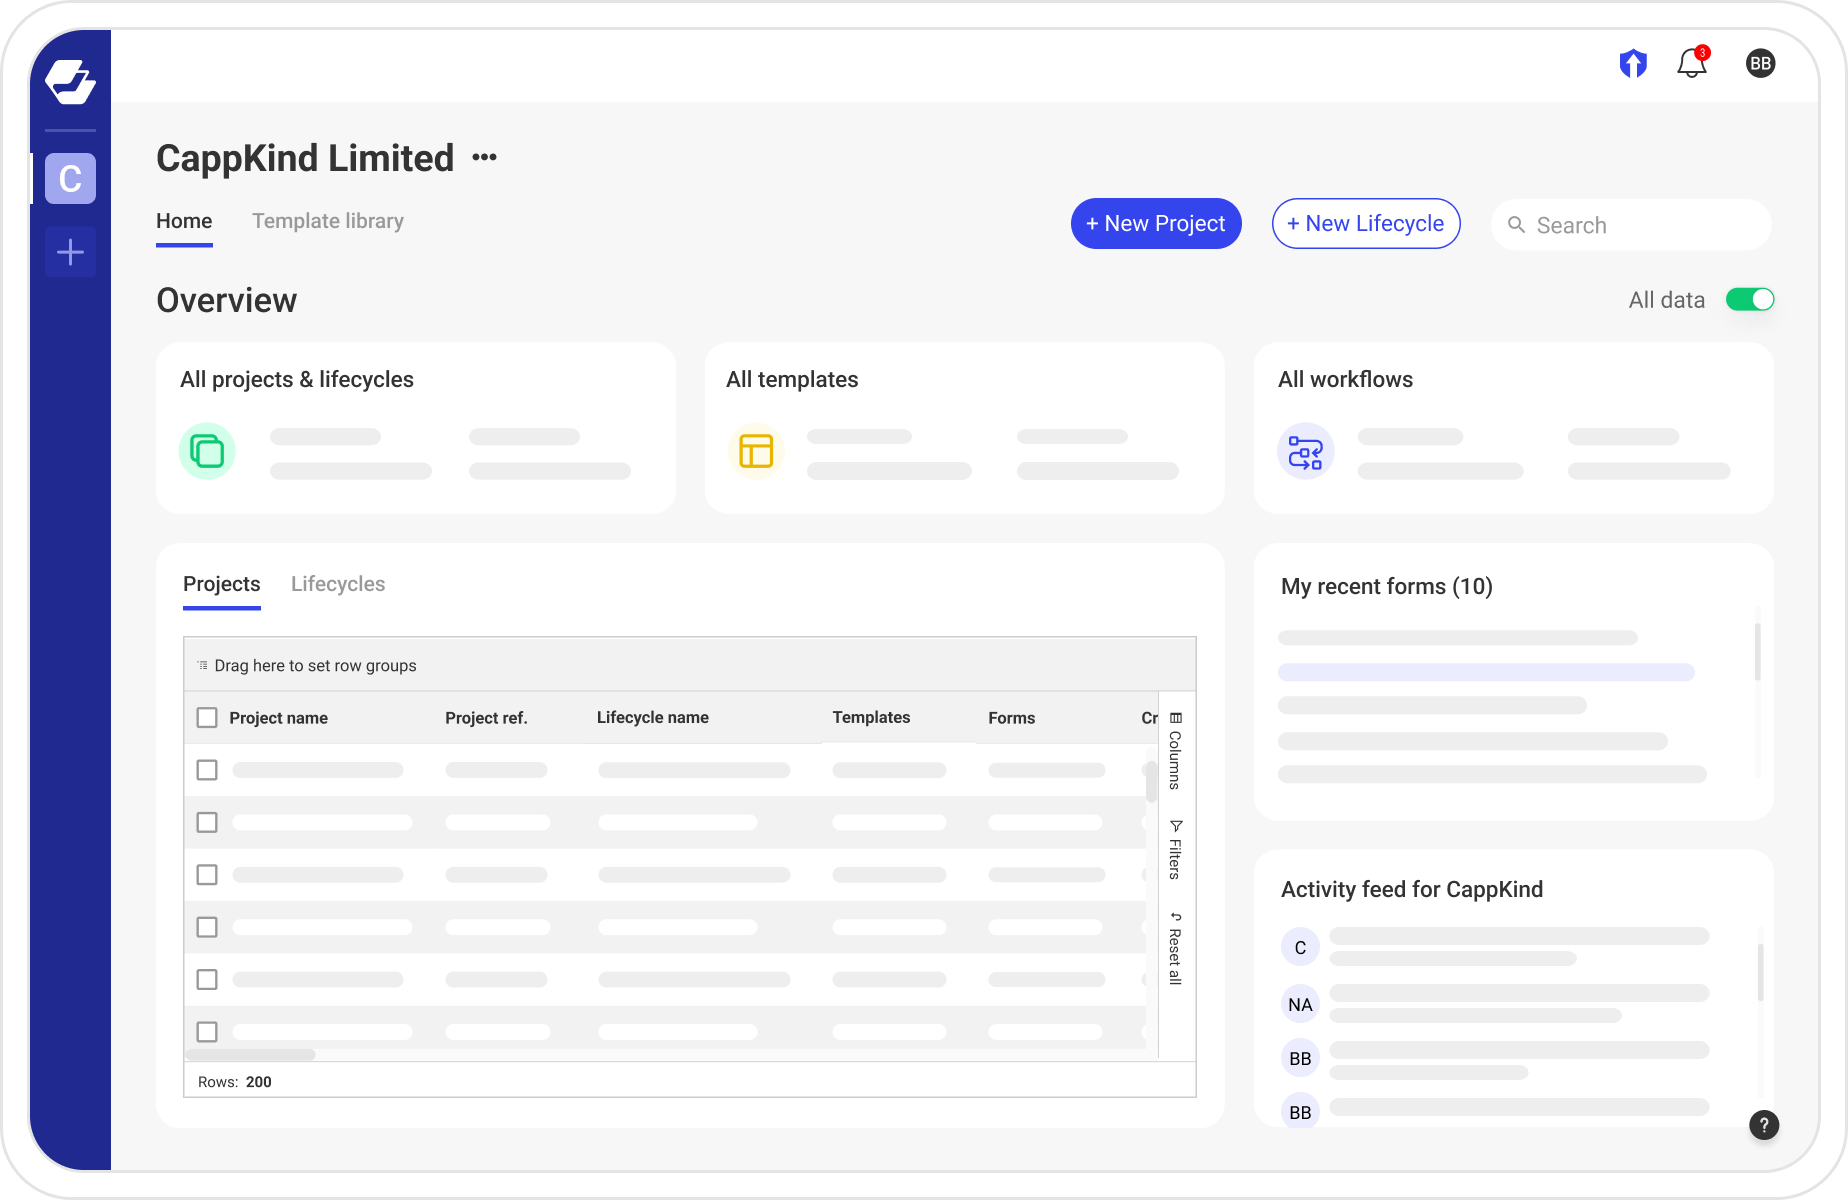Click the plus icon to add a workspace
This screenshot has width=1848, height=1200.
pos(70,252)
